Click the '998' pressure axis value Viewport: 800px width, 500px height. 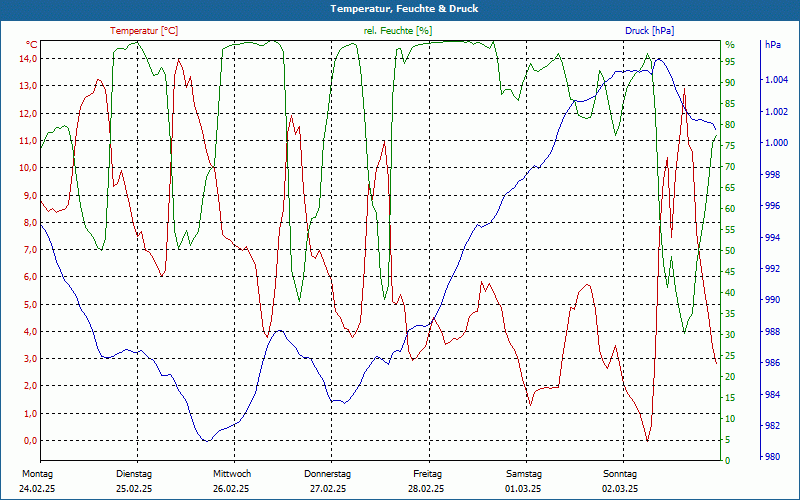click(772, 174)
